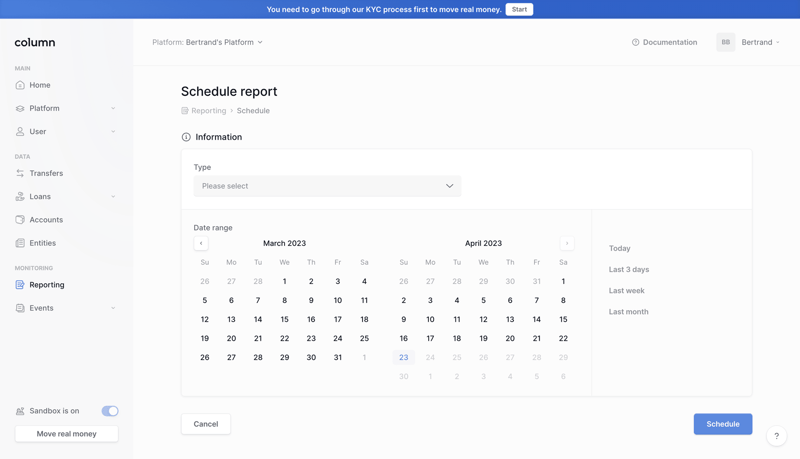The image size is (800, 459).
Task: Select March 1 in the calendar
Action: (285, 282)
